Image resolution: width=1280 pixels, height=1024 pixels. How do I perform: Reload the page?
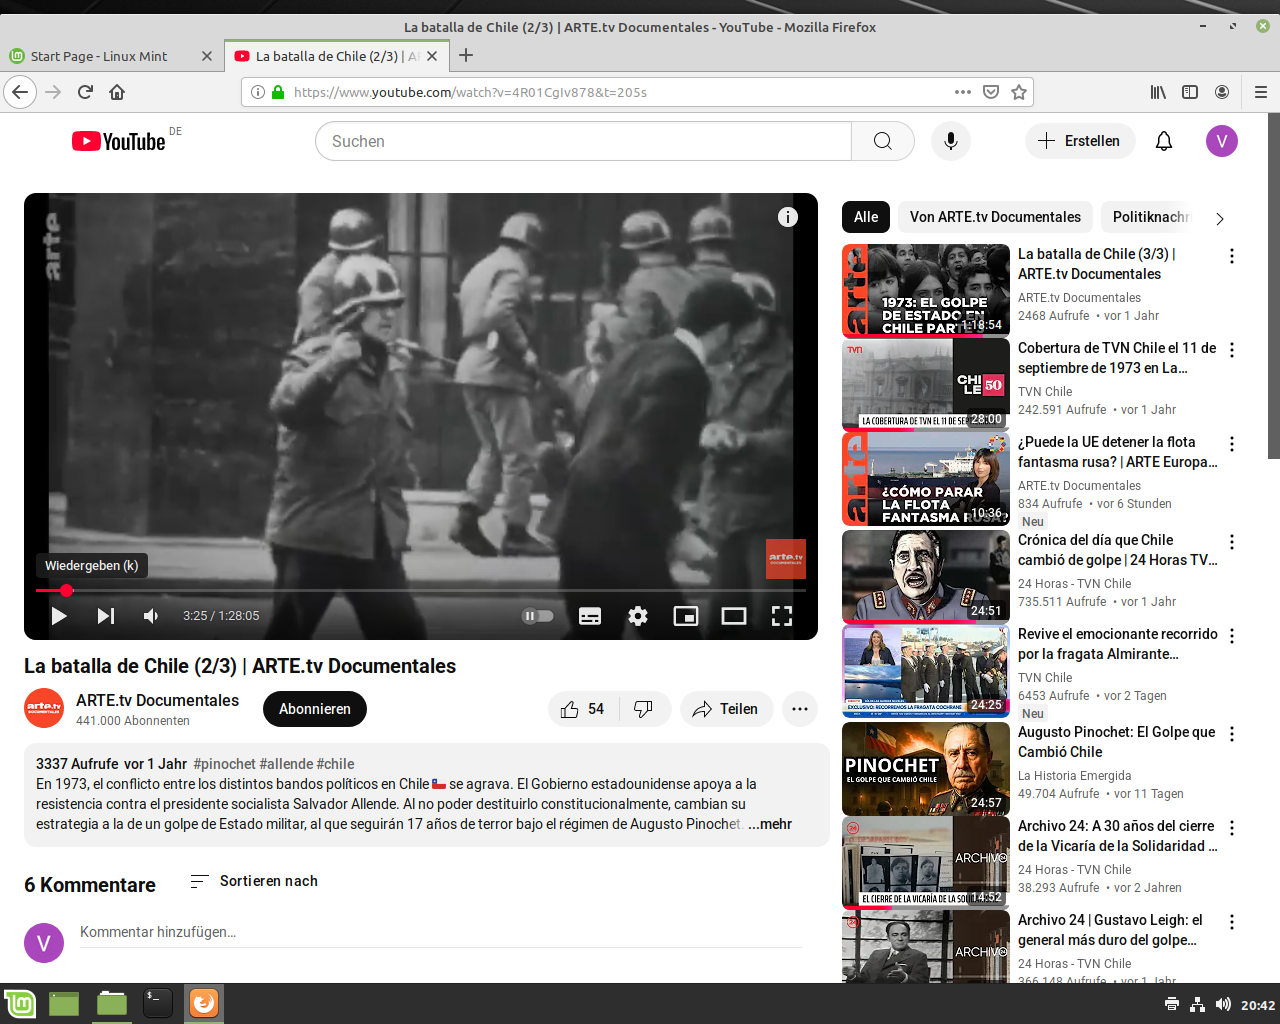[x=85, y=92]
